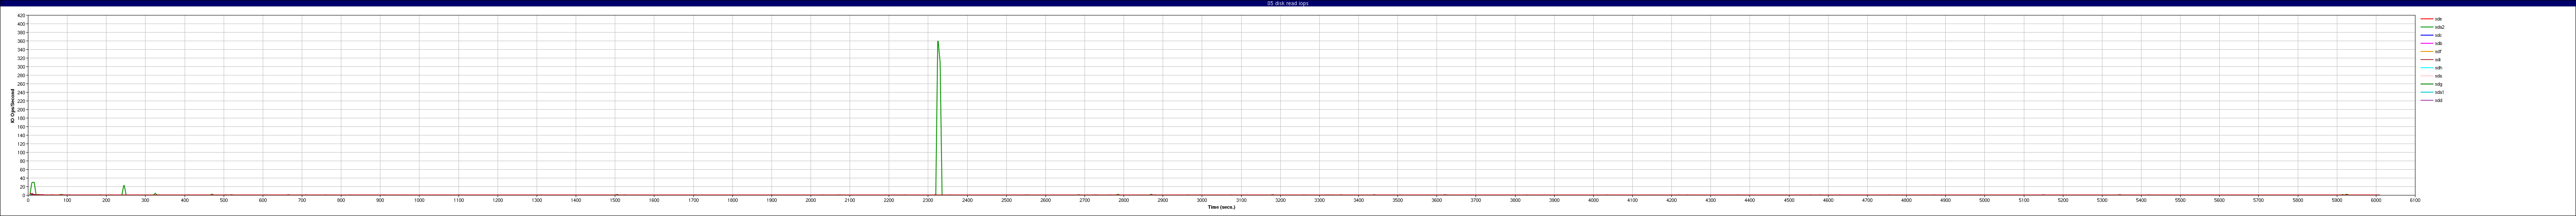
Task: Click the small green peak near 250 seconds
Action: point(124,190)
